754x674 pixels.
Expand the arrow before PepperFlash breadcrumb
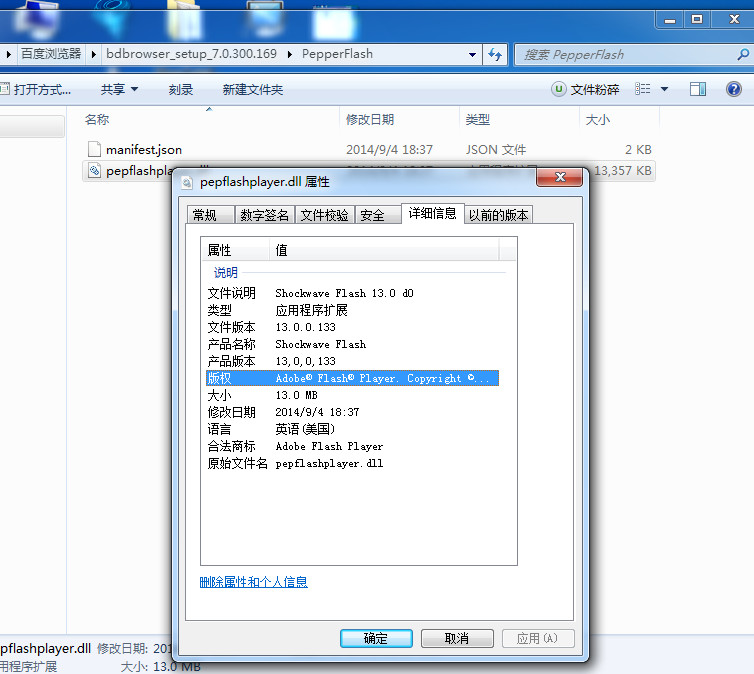coord(291,55)
